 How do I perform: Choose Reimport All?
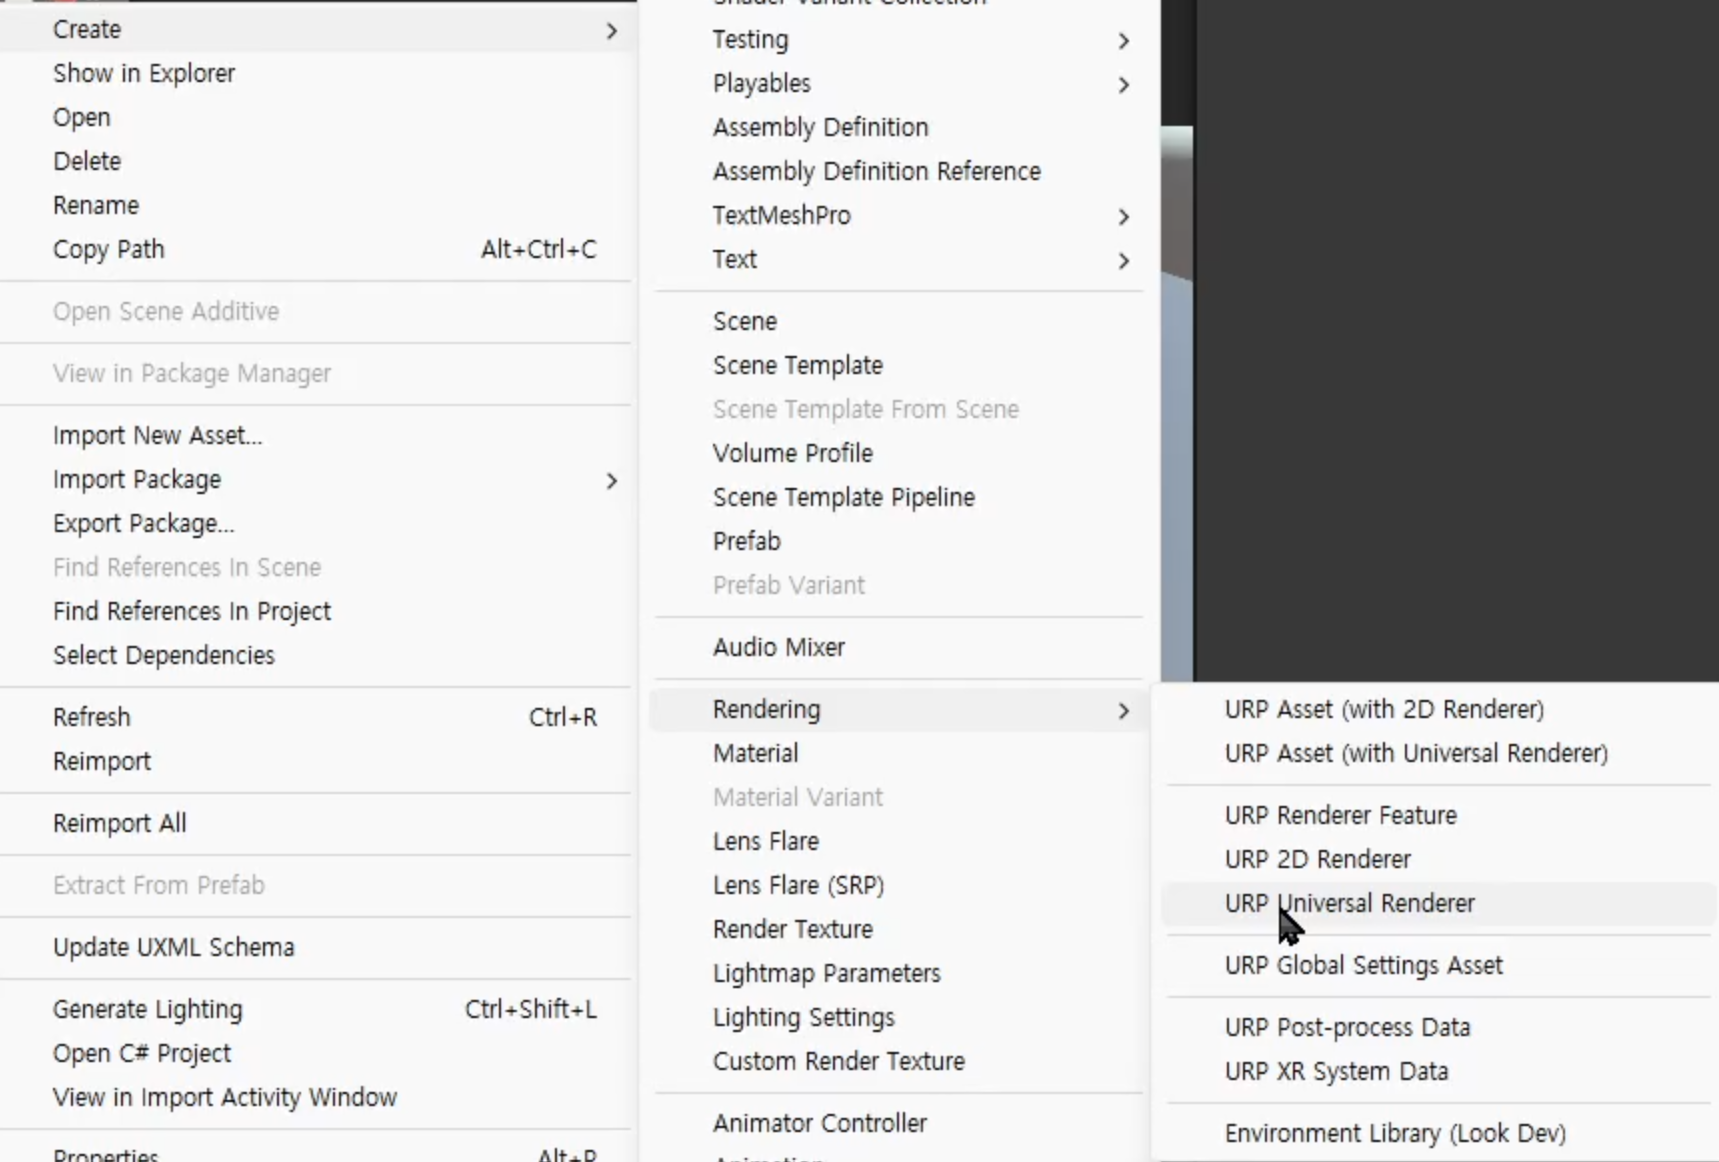coord(318,824)
